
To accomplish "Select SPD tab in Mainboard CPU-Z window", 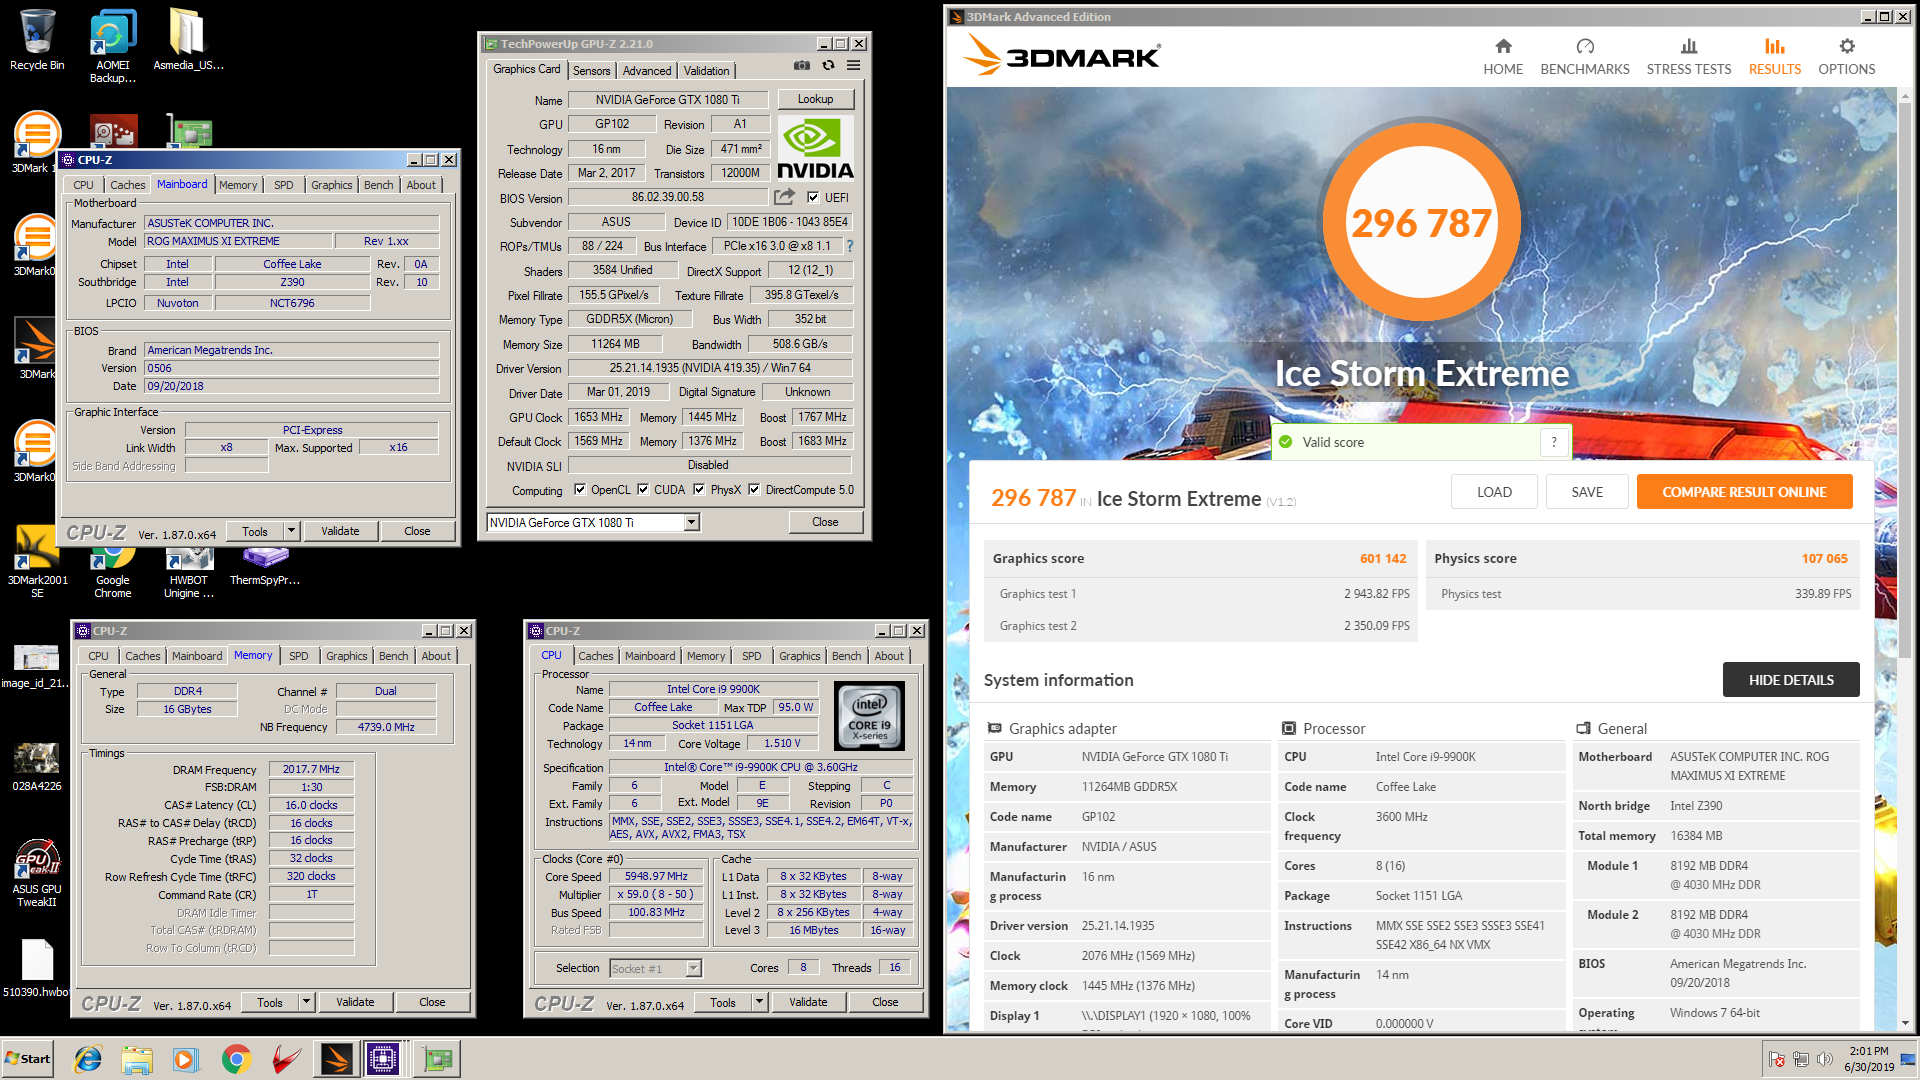I will (284, 185).
